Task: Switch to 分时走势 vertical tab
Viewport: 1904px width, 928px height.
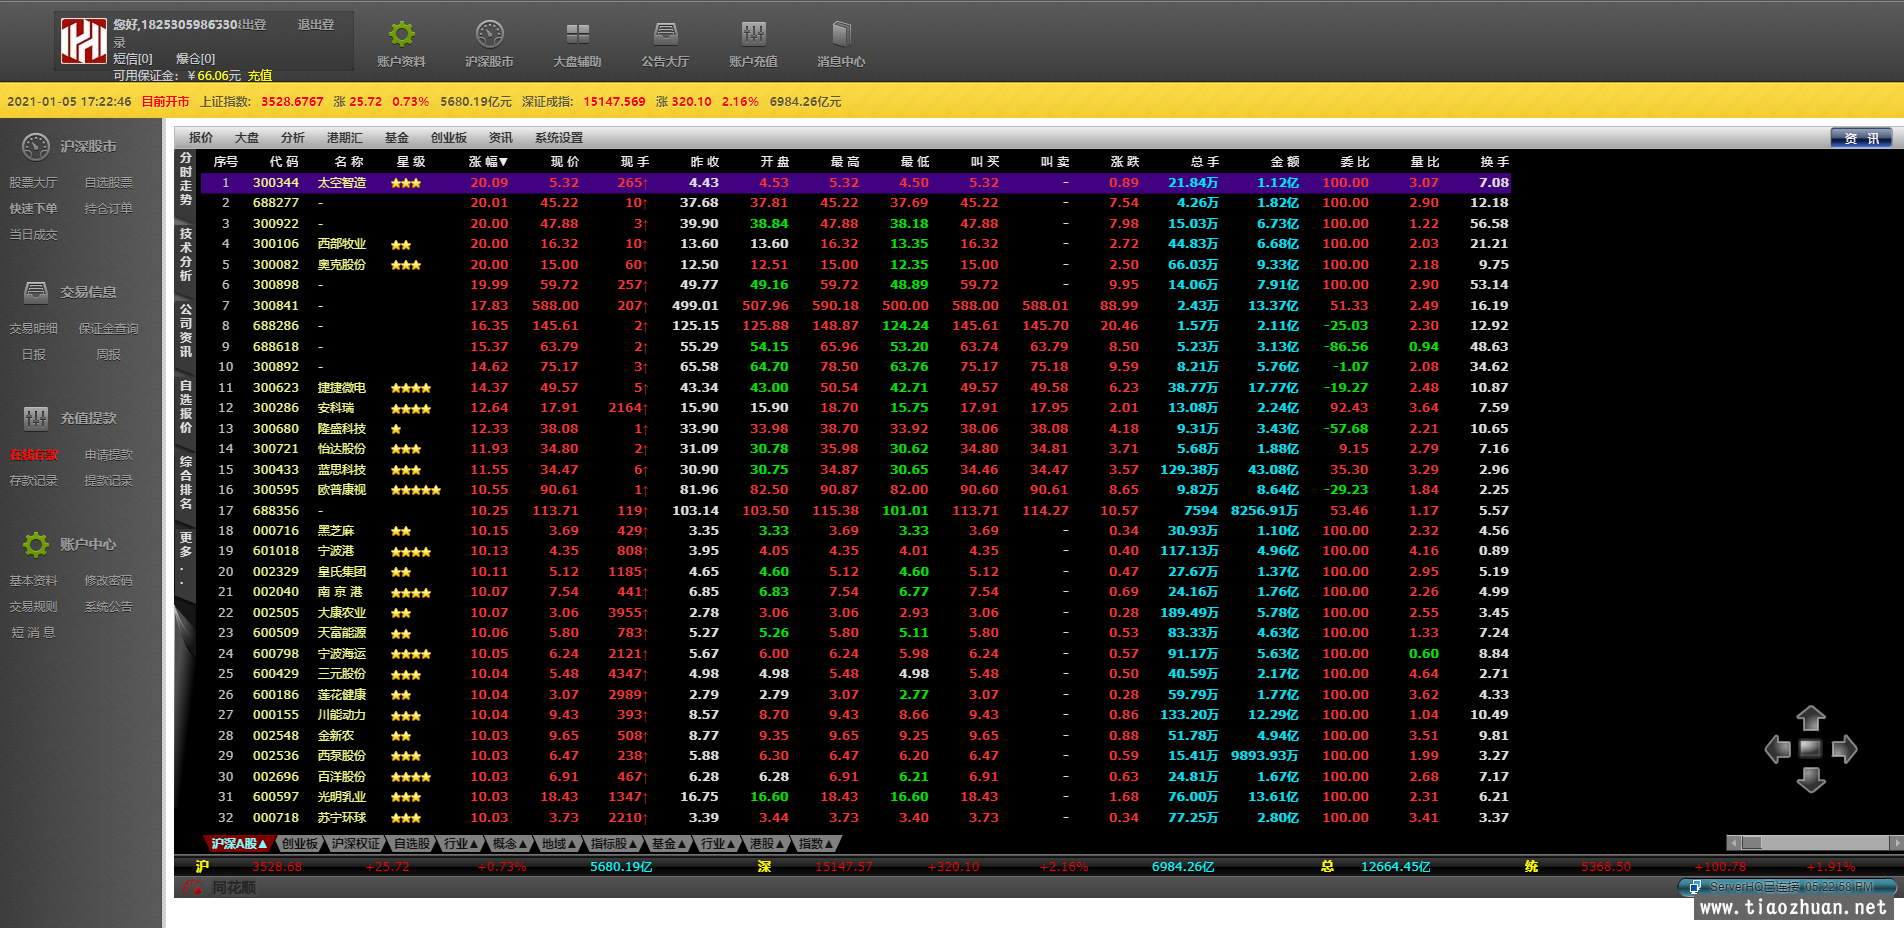Action: click(186, 179)
